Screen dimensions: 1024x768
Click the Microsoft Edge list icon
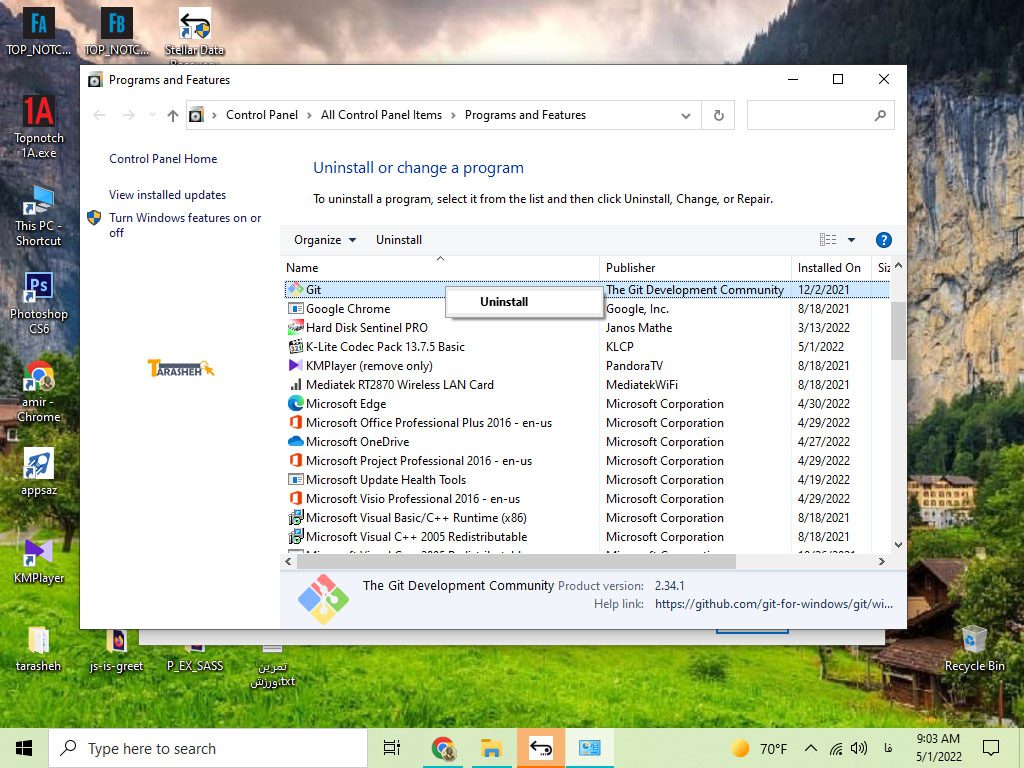[296, 404]
